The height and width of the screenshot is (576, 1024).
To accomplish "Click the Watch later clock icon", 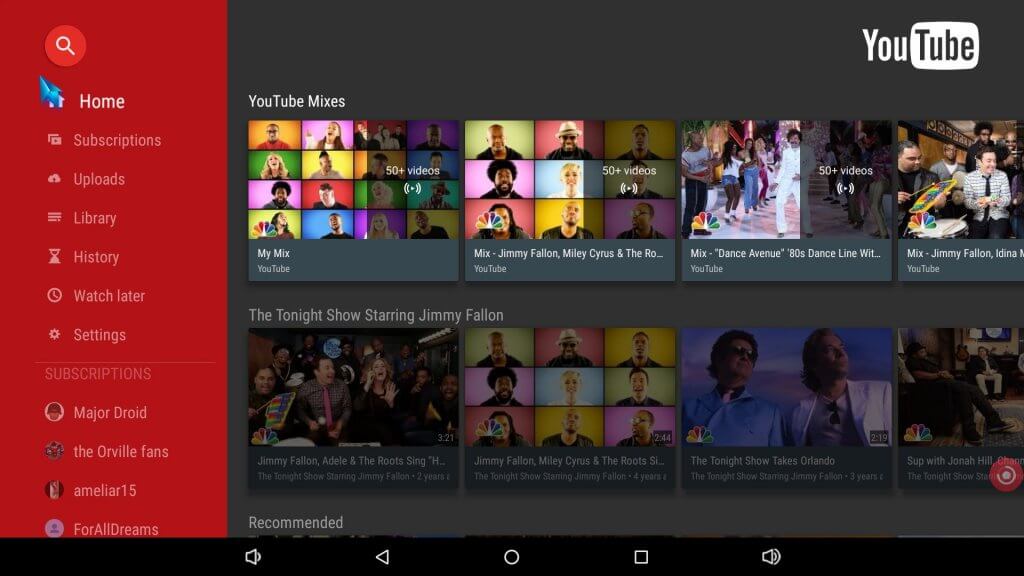I will pyautogui.click(x=54, y=296).
